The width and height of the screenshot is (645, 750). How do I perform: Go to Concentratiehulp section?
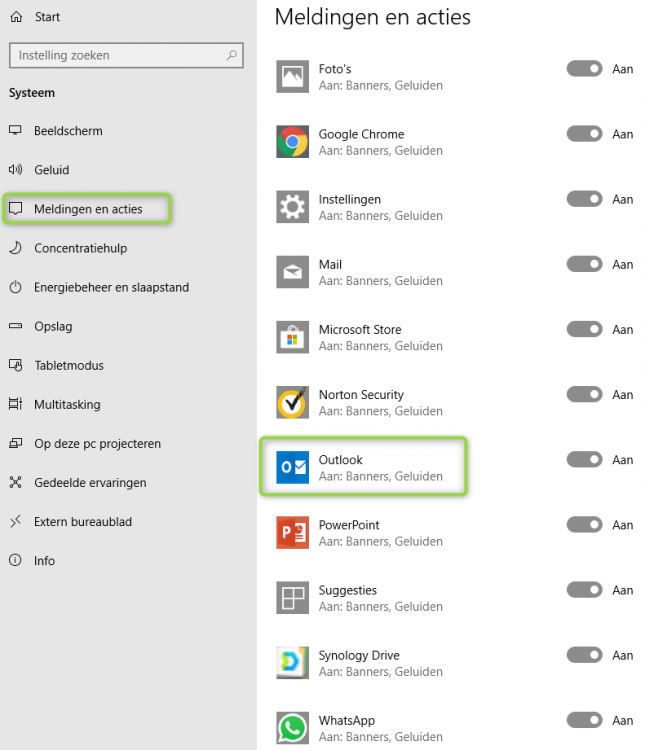coord(80,248)
